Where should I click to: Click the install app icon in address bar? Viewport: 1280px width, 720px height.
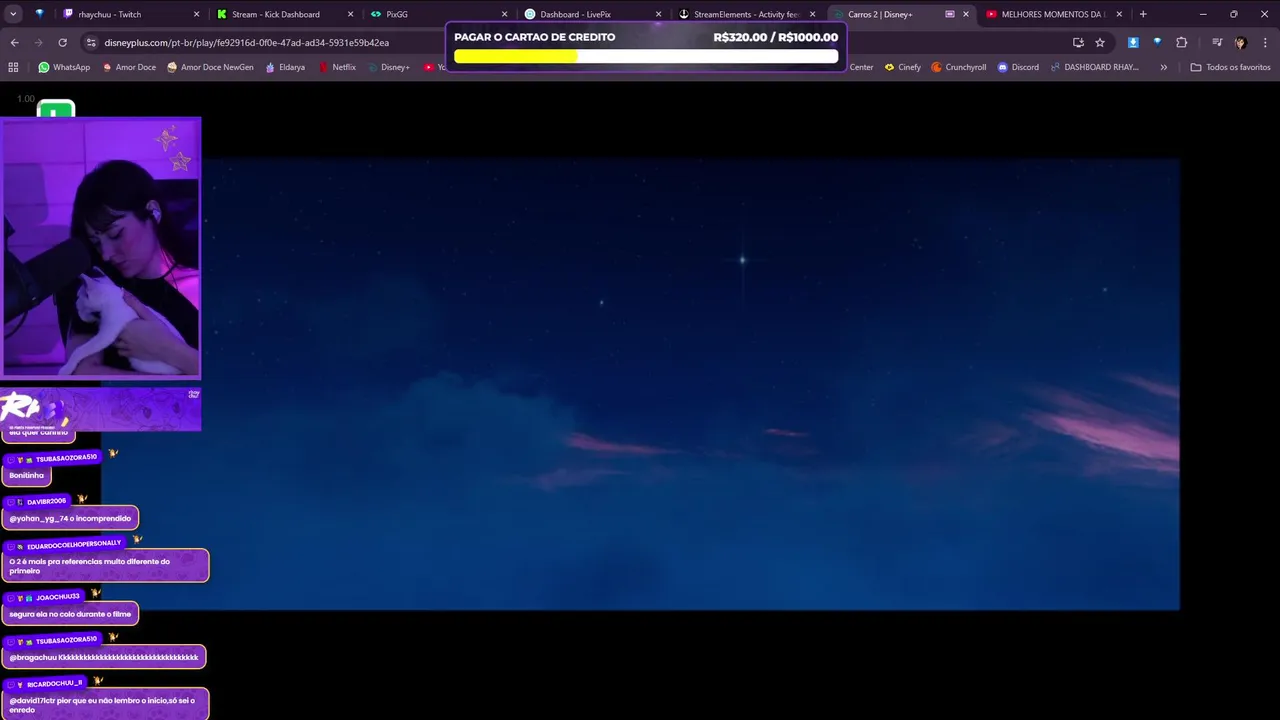1078,42
